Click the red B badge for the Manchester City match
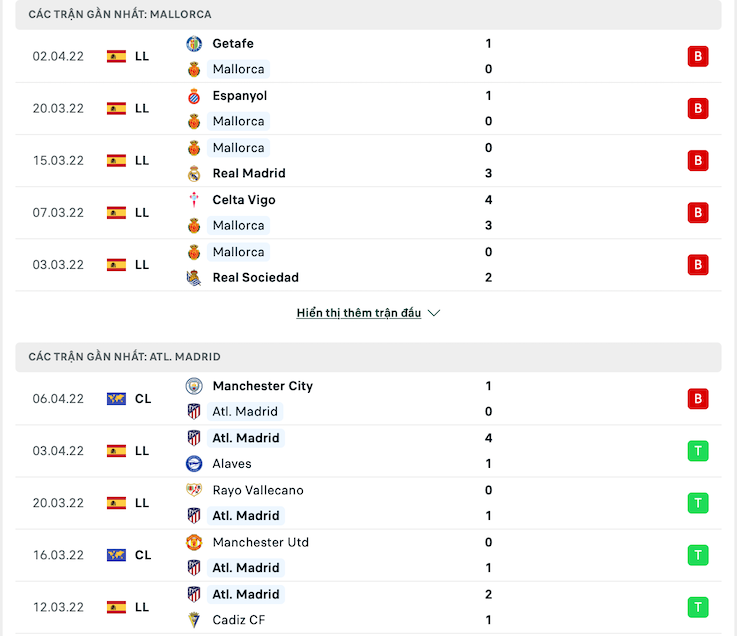Screen dimensions: 737x636 [x=698, y=399]
